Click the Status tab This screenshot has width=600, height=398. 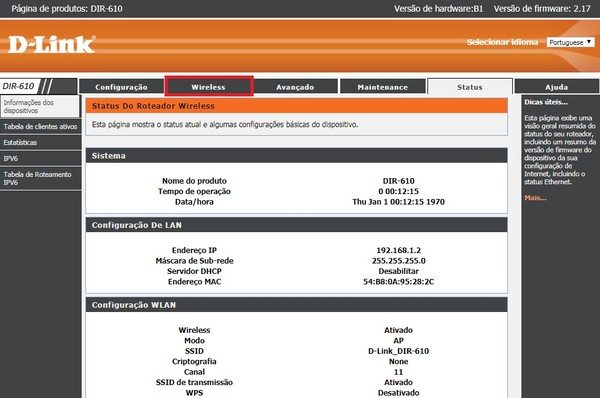[470, 87]
